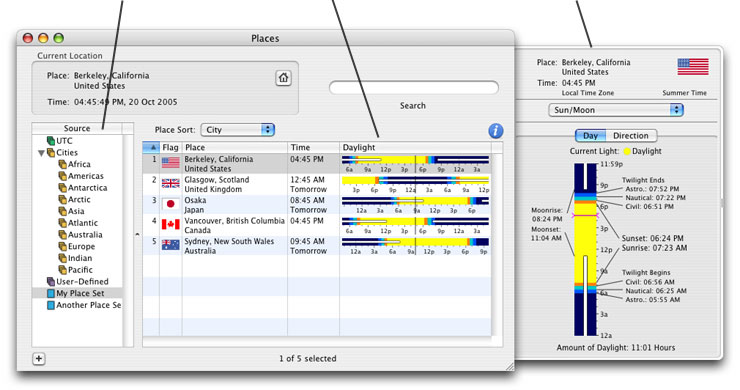The image size is (740, 390).
Task: Click the home location icon button
Action: tap(283, 78)
